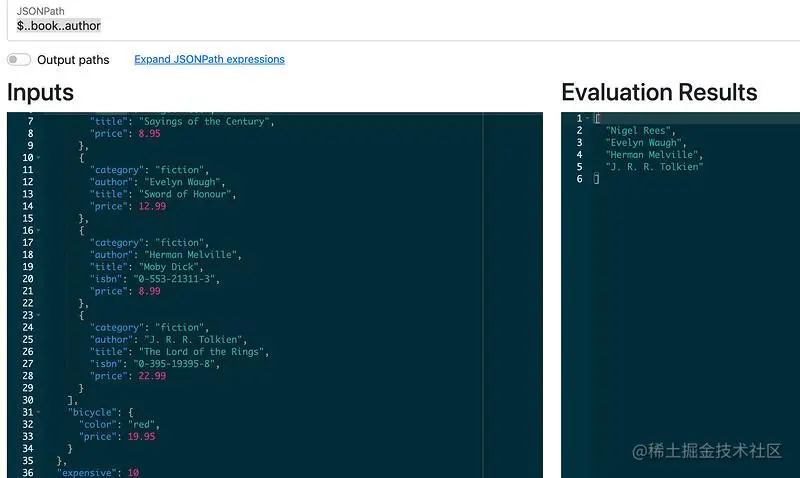
Task: Collapse the bicycle object at line 31
Action: 39,412
